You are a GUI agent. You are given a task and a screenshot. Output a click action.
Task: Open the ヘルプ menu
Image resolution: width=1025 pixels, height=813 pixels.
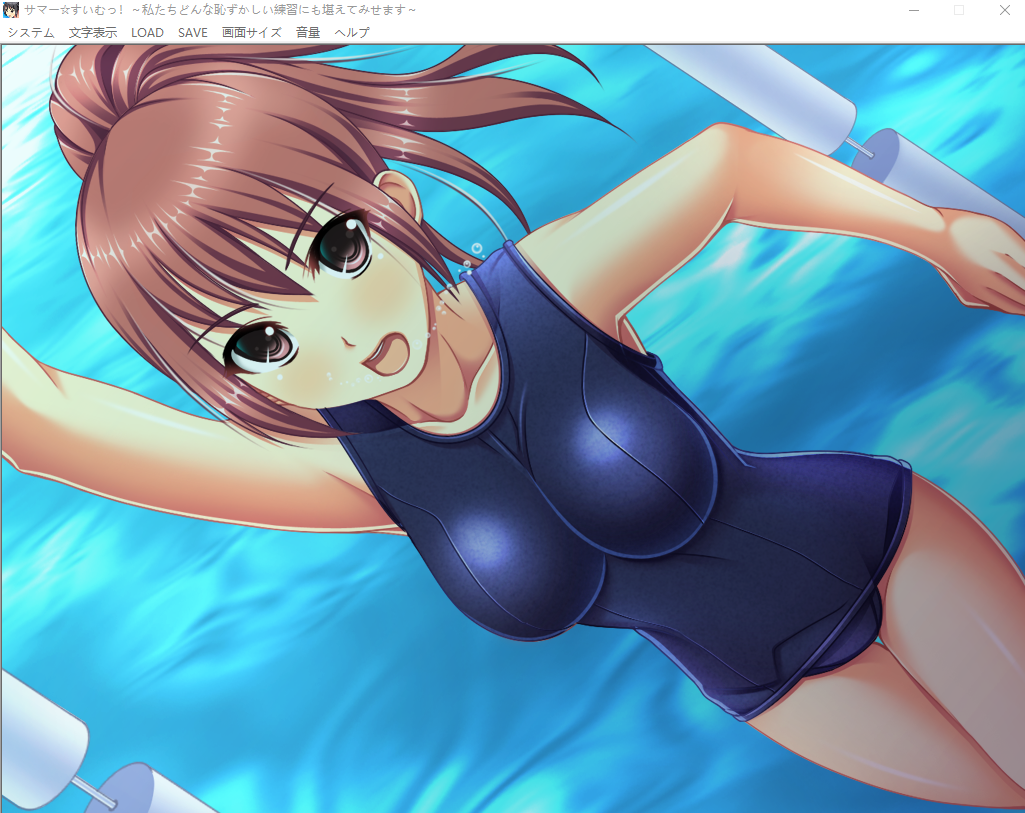click(352, 33)
